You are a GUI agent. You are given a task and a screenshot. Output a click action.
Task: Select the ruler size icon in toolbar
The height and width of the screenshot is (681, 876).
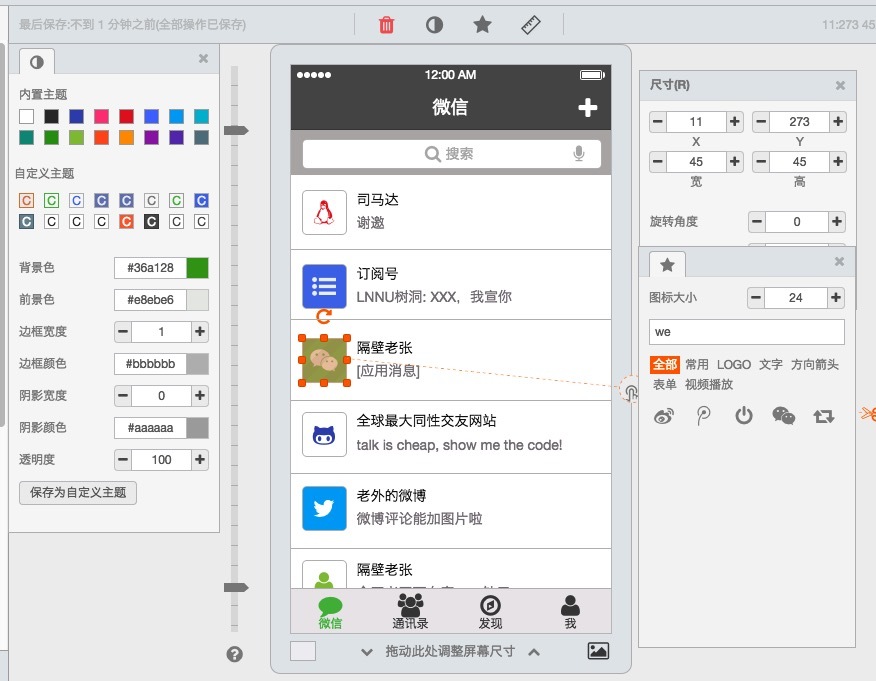[530, 25]
